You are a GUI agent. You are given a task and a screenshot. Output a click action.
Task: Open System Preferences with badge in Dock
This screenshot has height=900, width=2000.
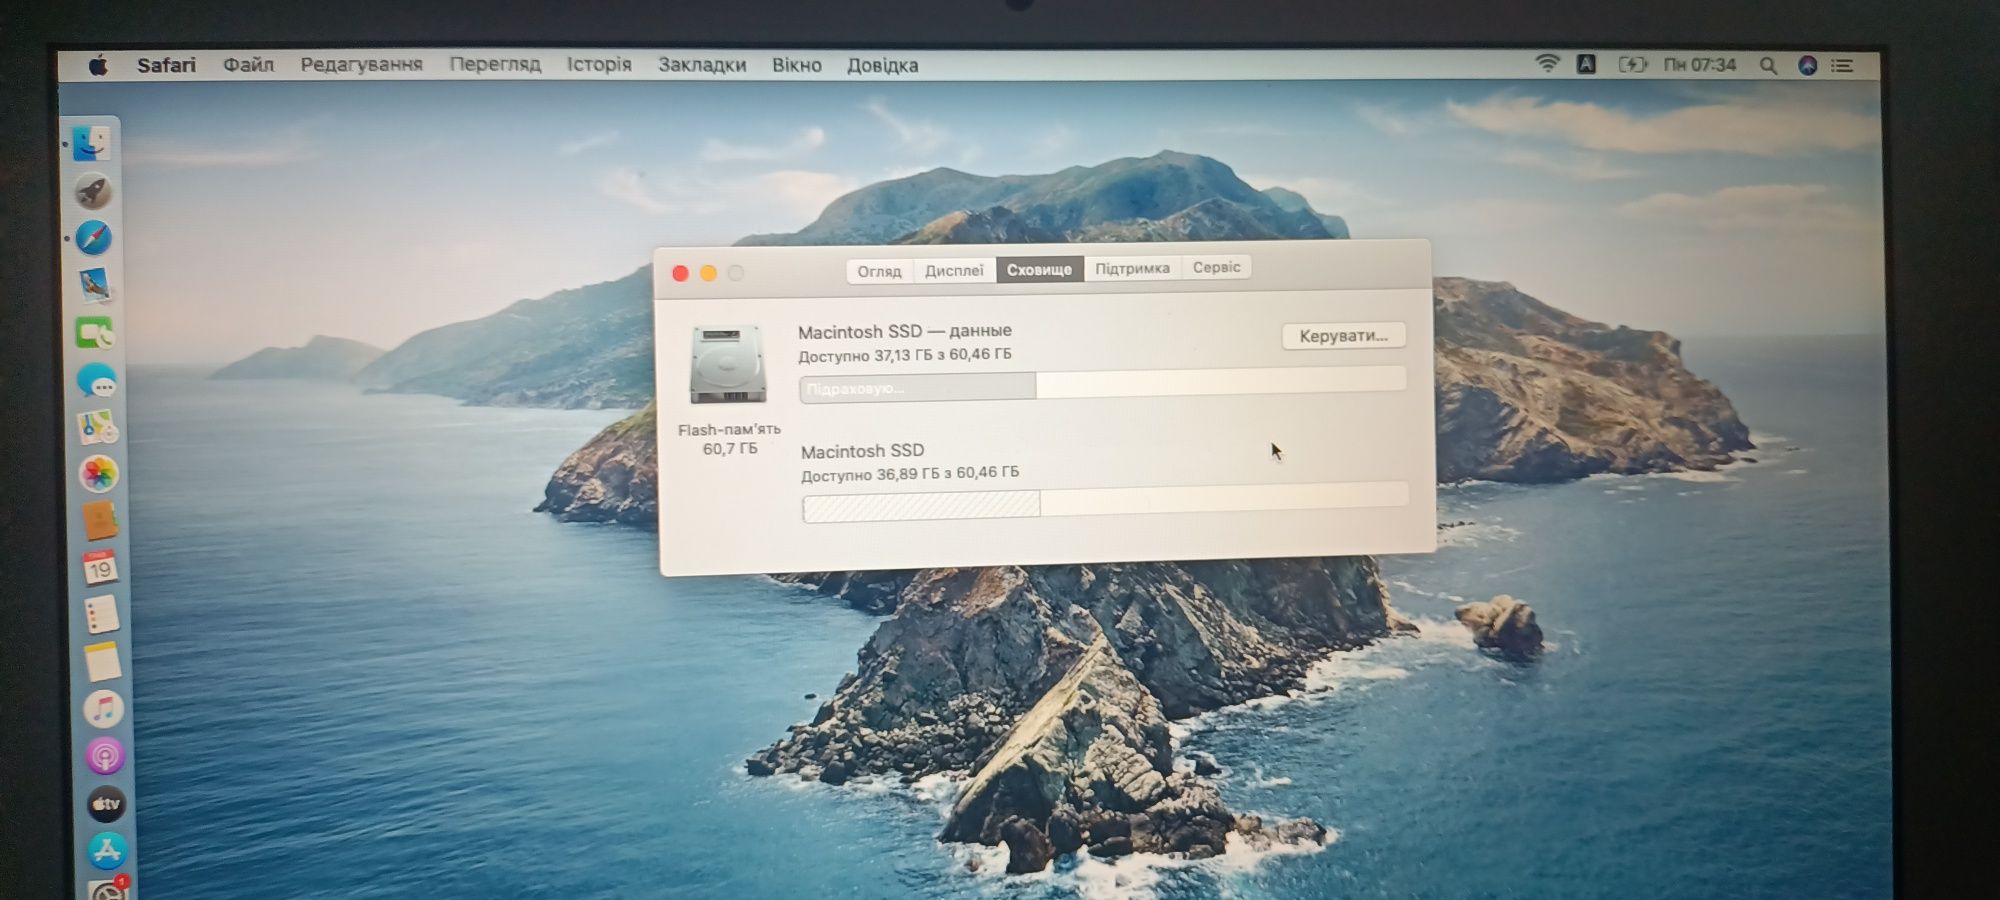point(108,888)
